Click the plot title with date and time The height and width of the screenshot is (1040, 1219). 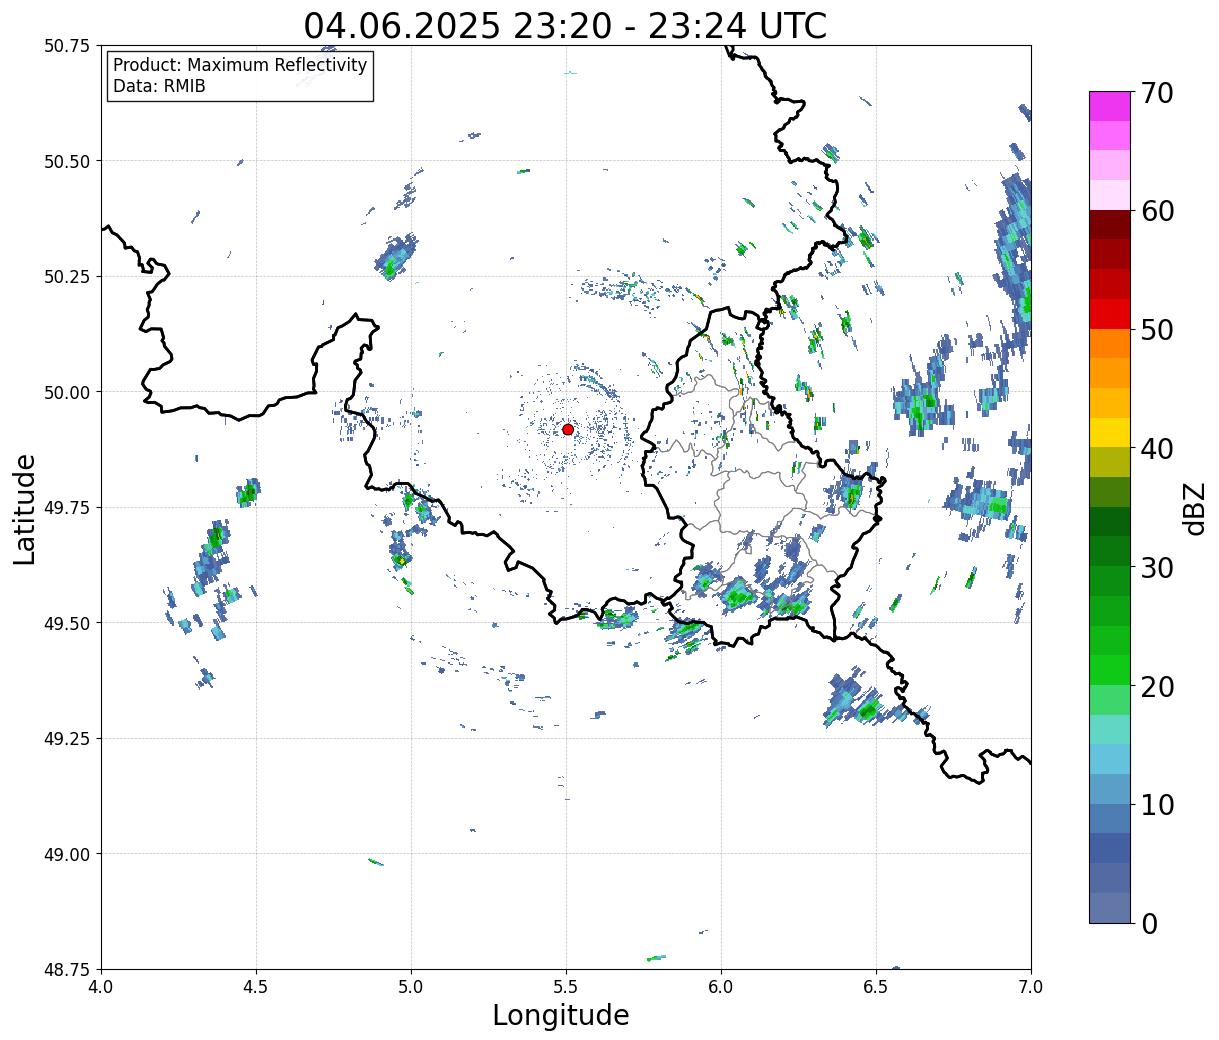coord(565,26)
